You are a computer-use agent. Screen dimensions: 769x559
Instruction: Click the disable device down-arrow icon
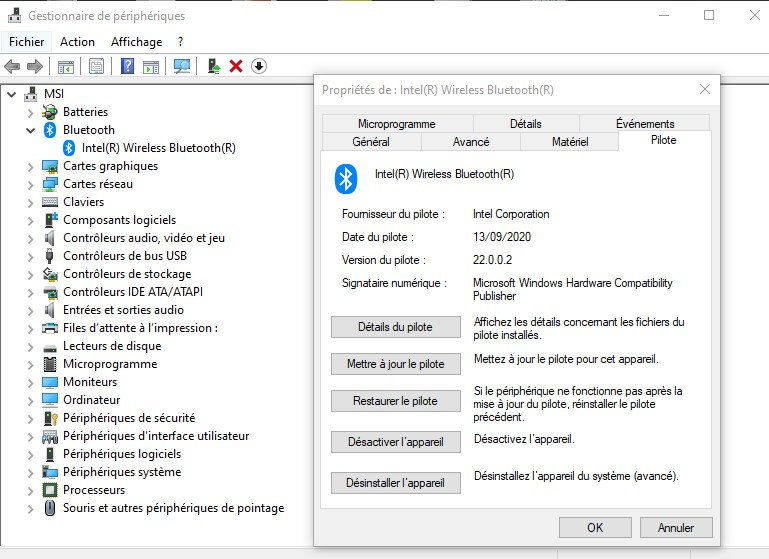(x=259, y=66)
